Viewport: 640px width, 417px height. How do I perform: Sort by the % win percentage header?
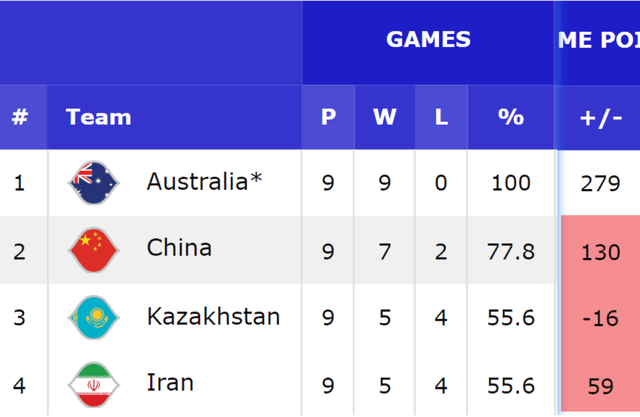pos(511,117)
